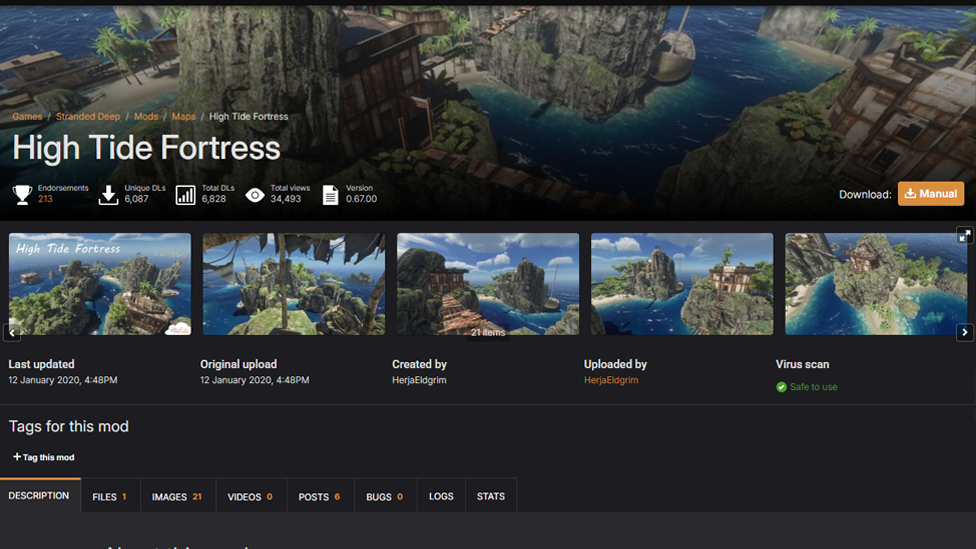
Task: Click High Tide Fortress in the breadcrumb
Action: click(x=248, y=116)
